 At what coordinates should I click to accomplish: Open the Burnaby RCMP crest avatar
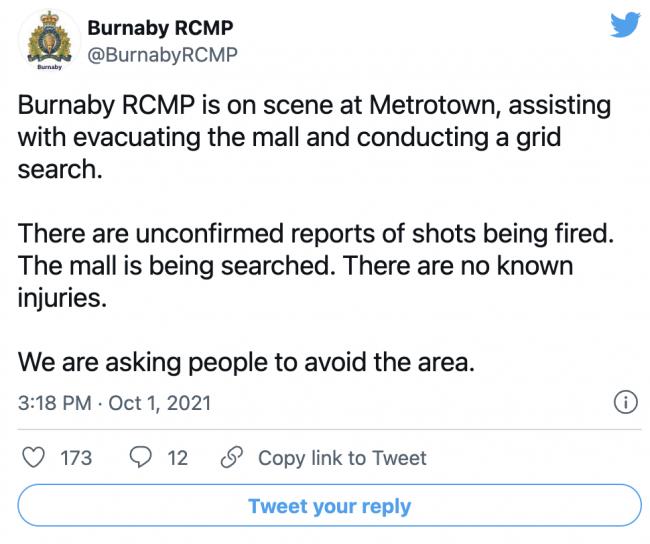pyautogui.click(x=49, y=40)
